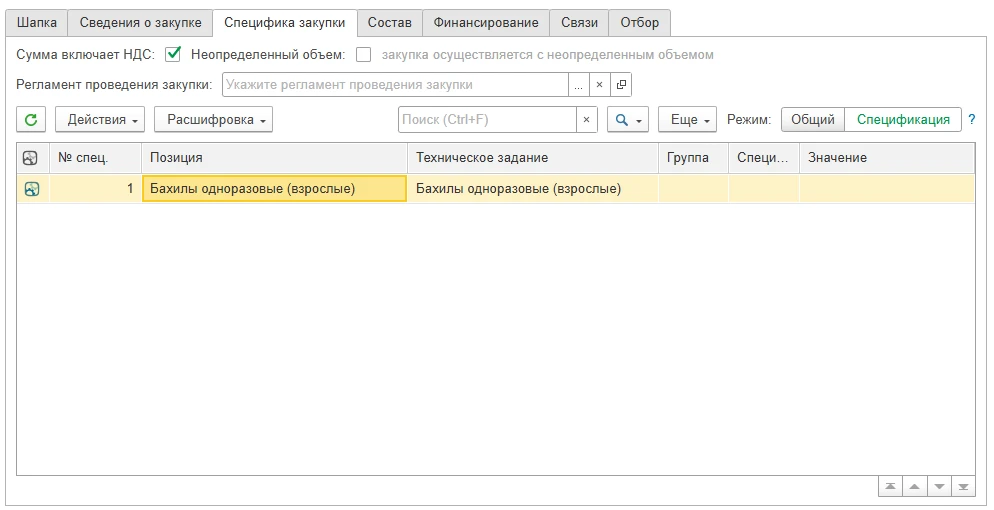Open the Еще dropdown menu

coord(687,120)
